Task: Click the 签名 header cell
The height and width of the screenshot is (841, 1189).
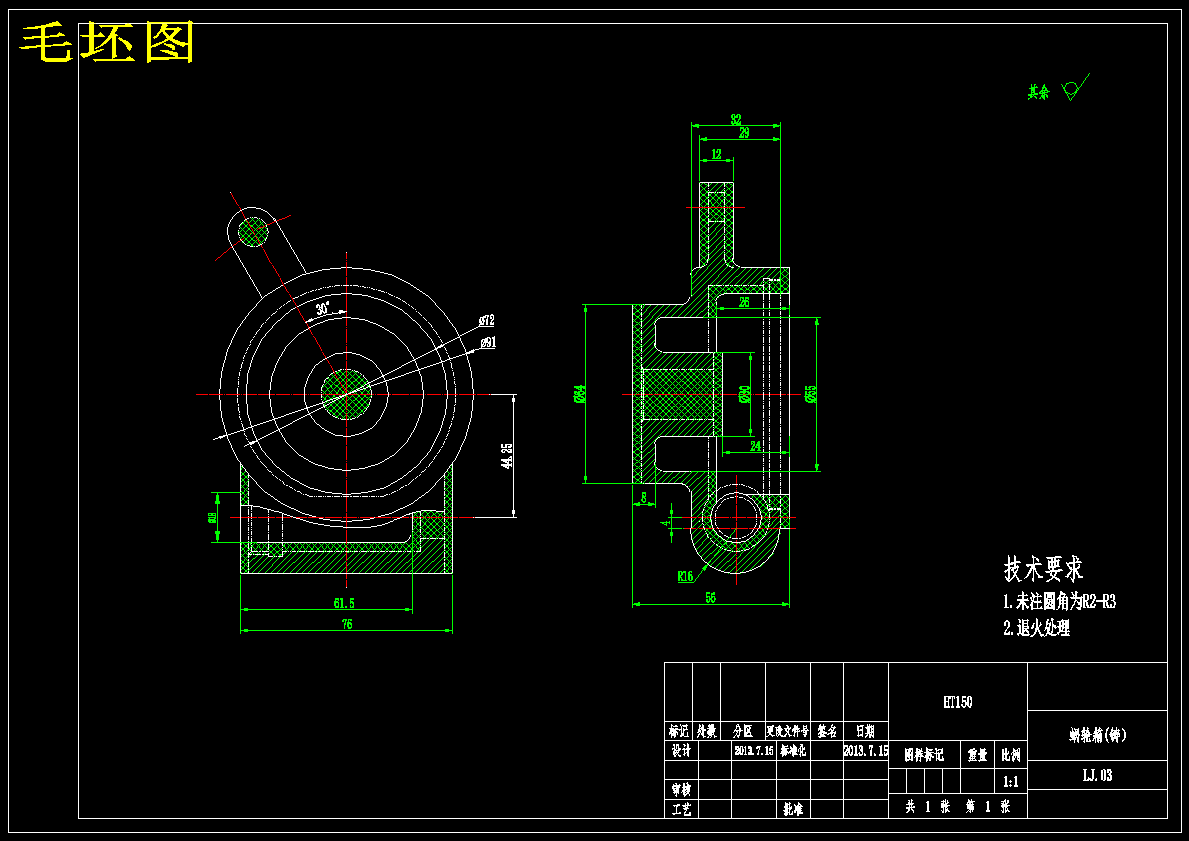Action: point(827,732)
